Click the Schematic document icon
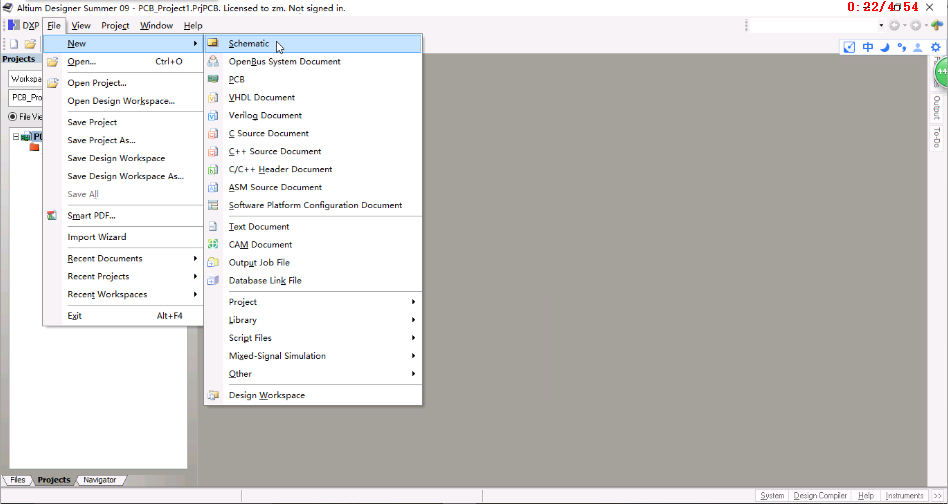The height and width of the screenshot is (504, 948). tap(213, 44)
